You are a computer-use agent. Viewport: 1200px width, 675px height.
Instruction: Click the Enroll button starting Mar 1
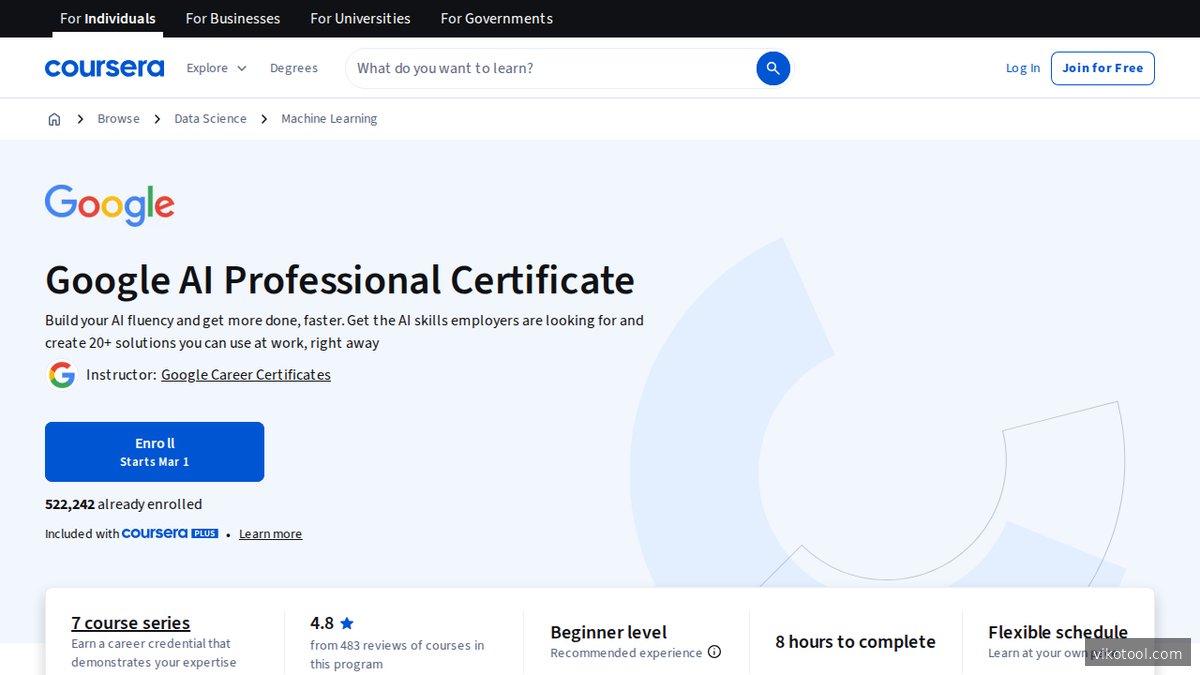[x=154, y=451]
